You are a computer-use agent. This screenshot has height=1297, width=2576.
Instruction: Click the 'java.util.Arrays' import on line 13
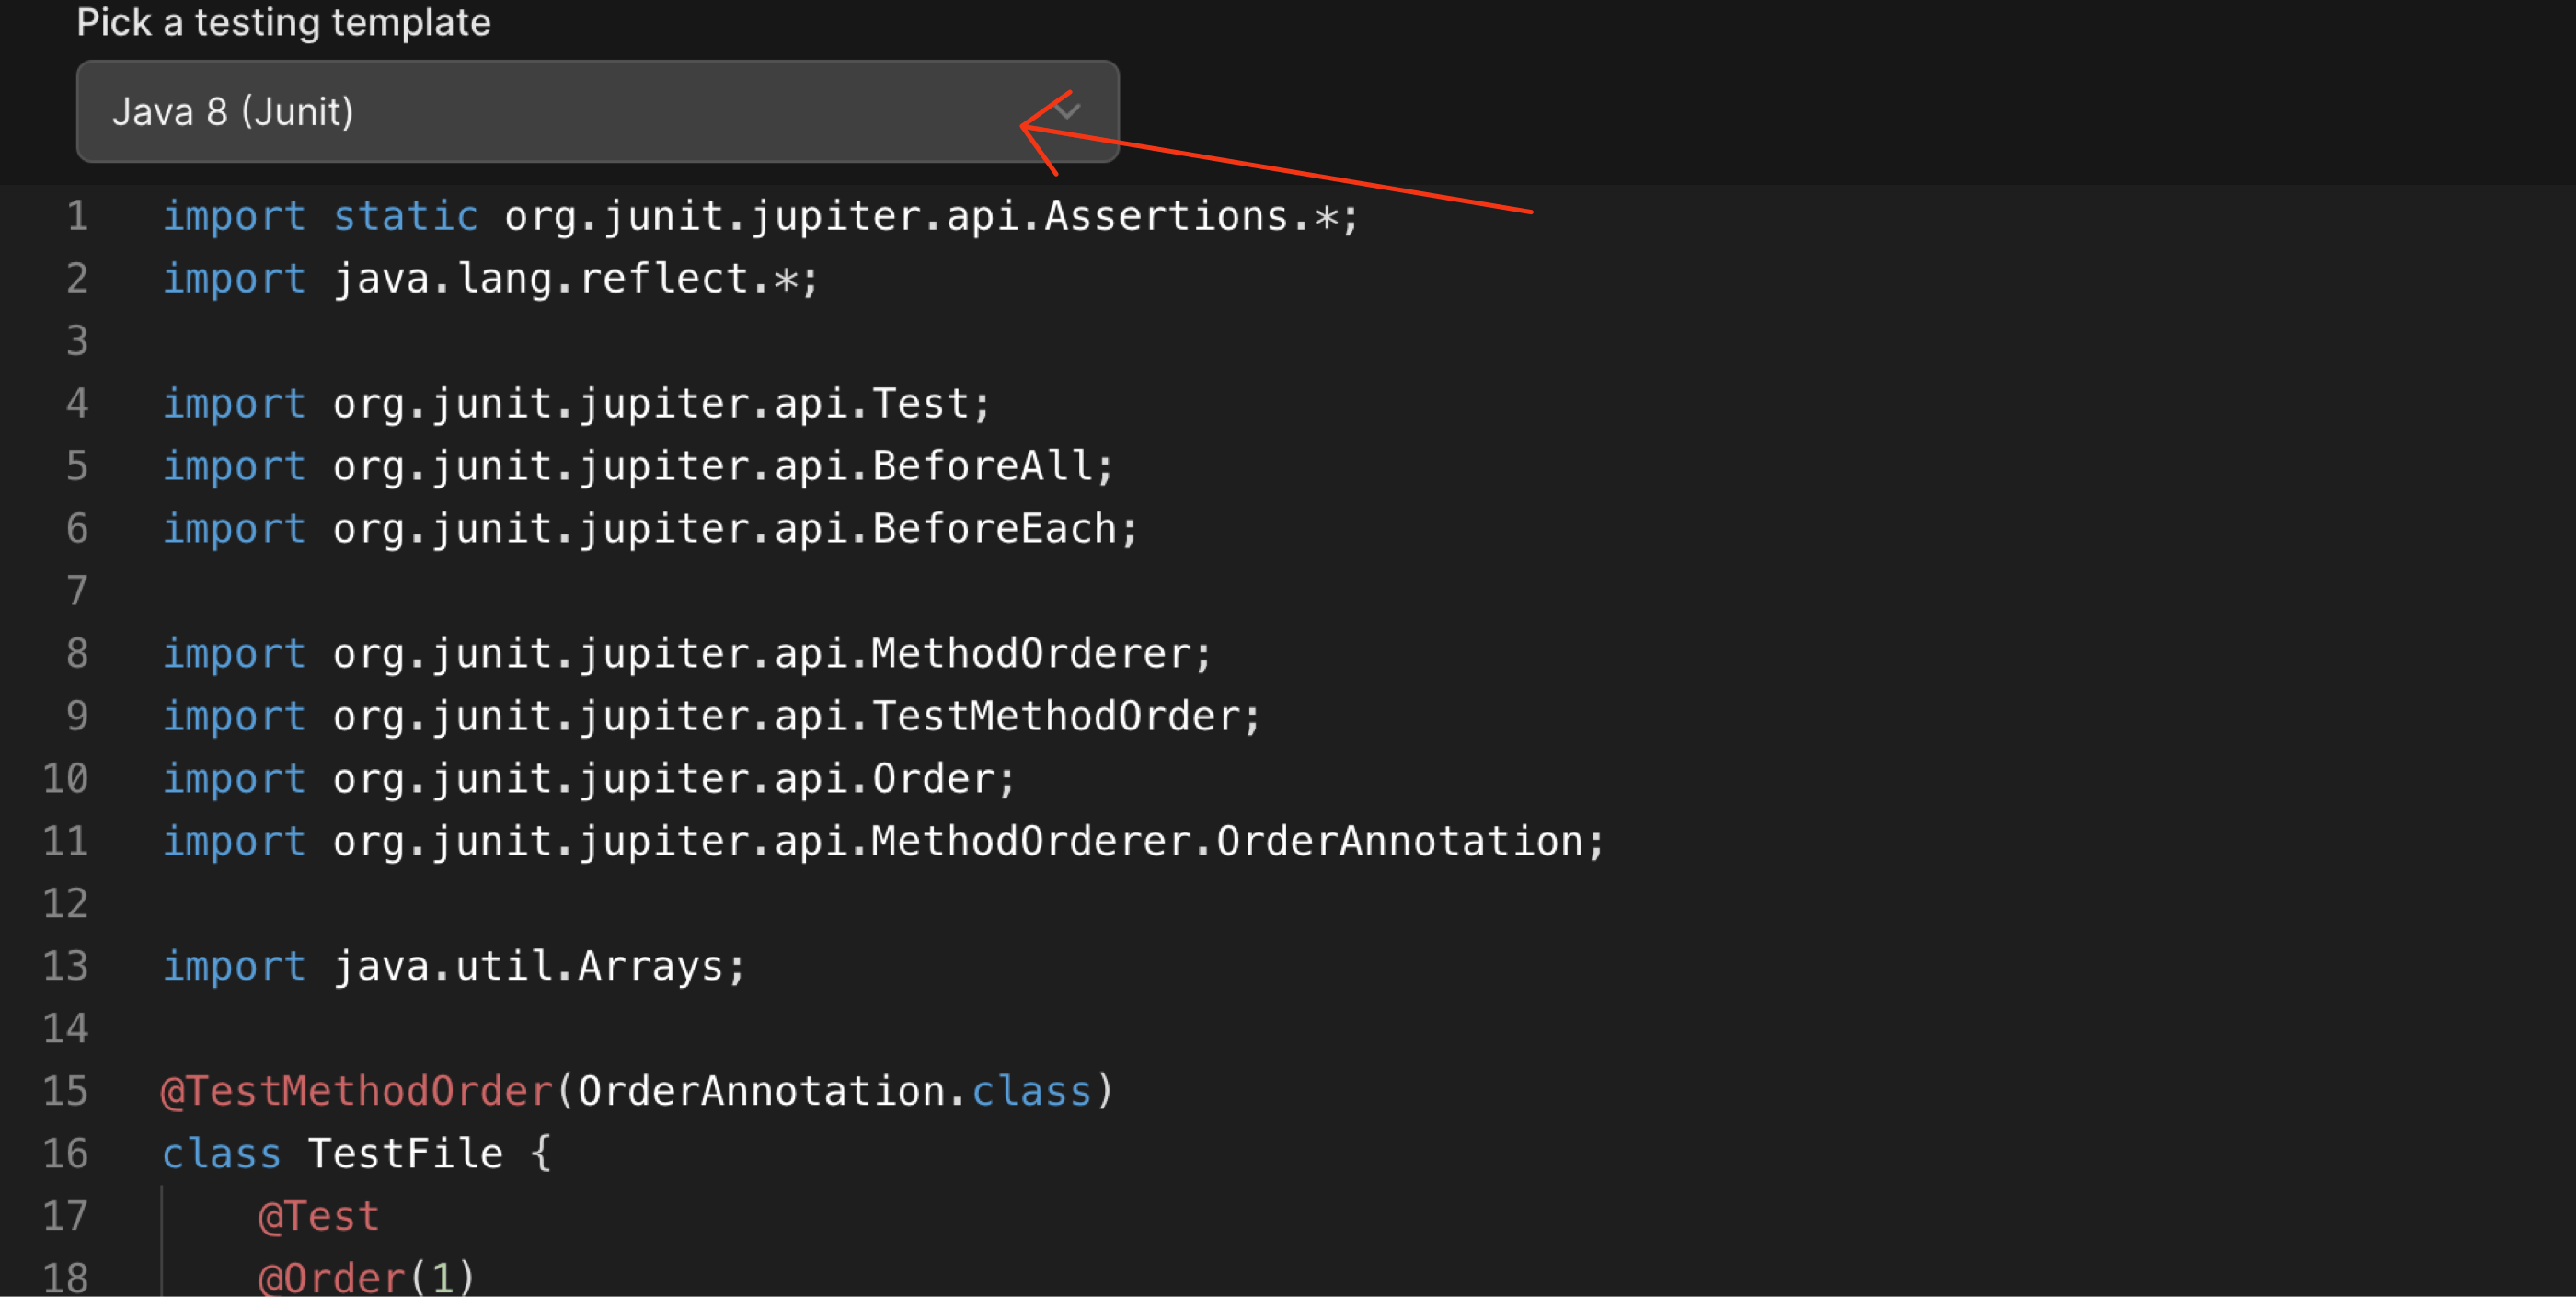538,966
